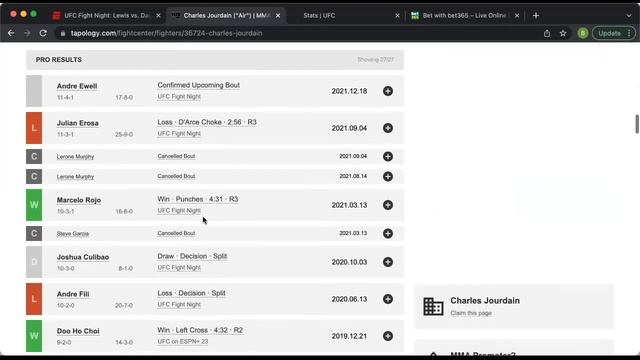This screenshot has height=360, width=640.
Task: Open Joshua Culibao fighter link
Action: point(83,257)
